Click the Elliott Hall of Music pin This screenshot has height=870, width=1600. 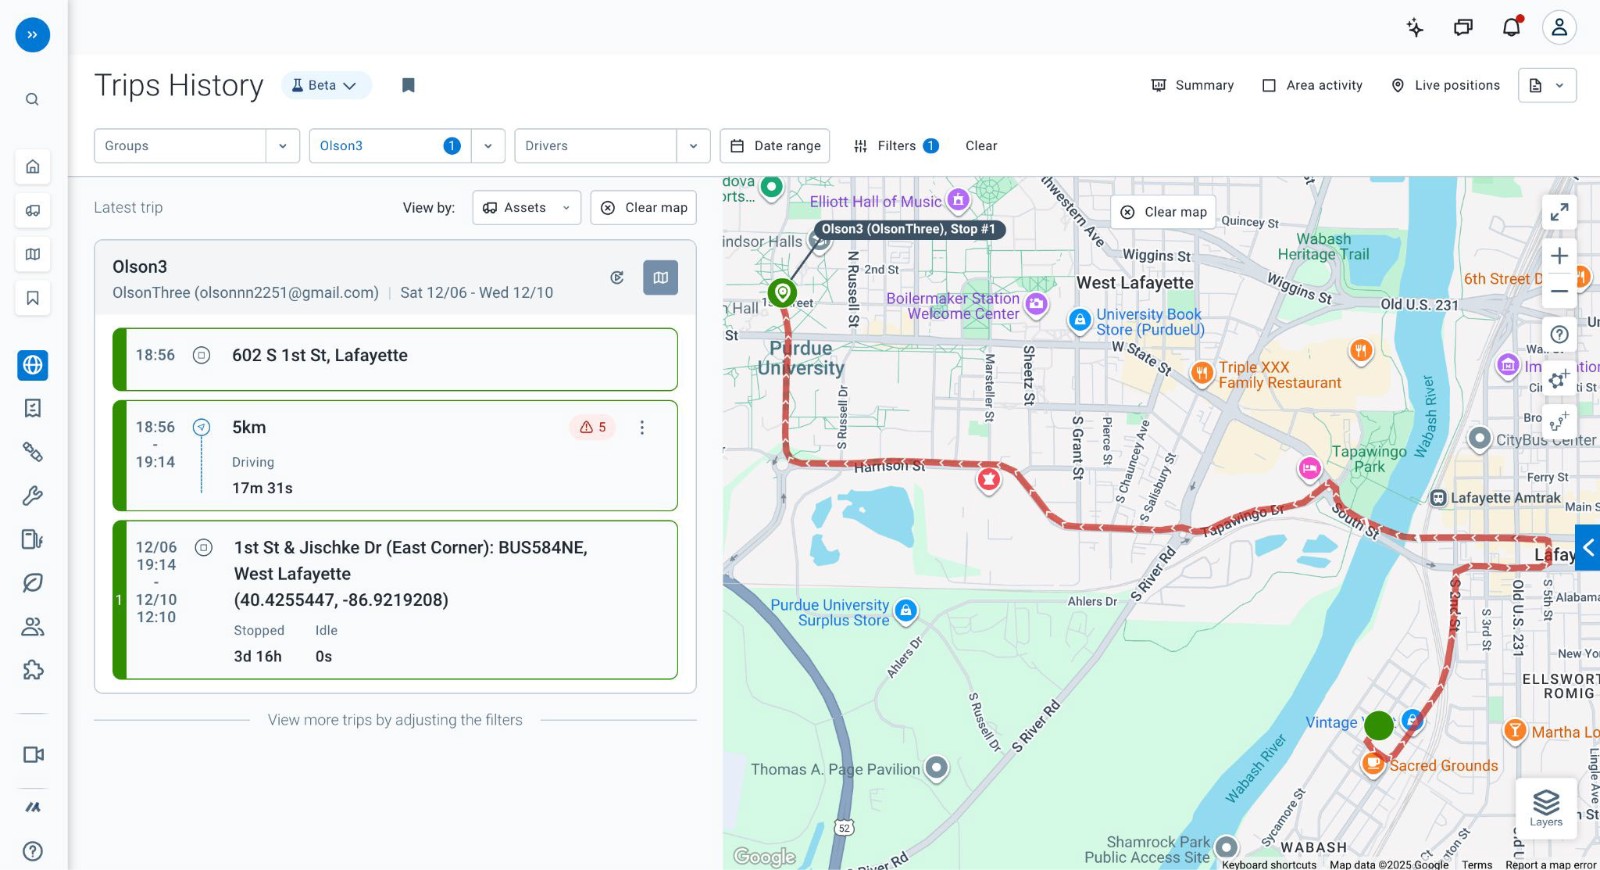click(x=958, y=200)
